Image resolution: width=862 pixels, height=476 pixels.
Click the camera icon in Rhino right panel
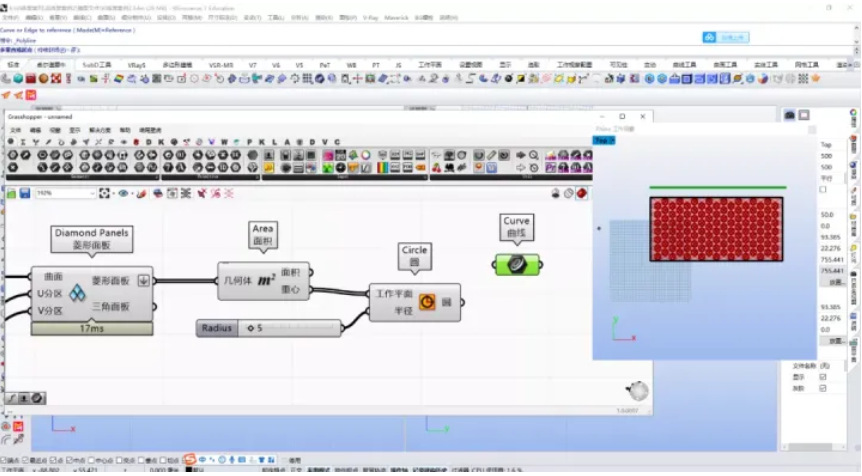pos(790,115)
